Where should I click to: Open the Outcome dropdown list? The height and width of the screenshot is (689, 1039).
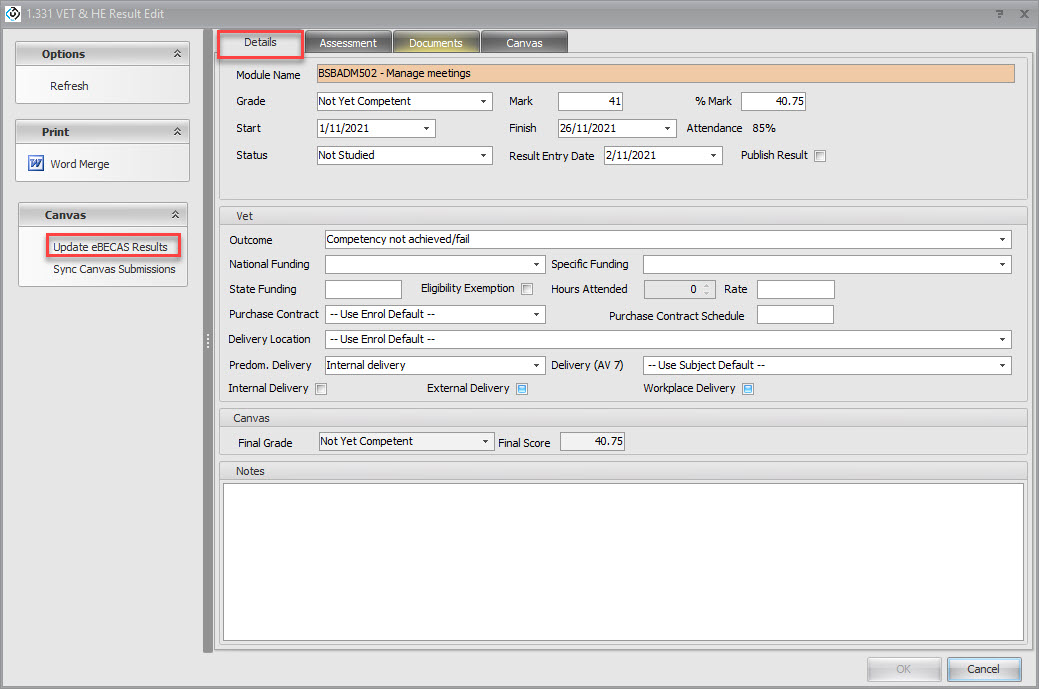tap(1002, 240)
